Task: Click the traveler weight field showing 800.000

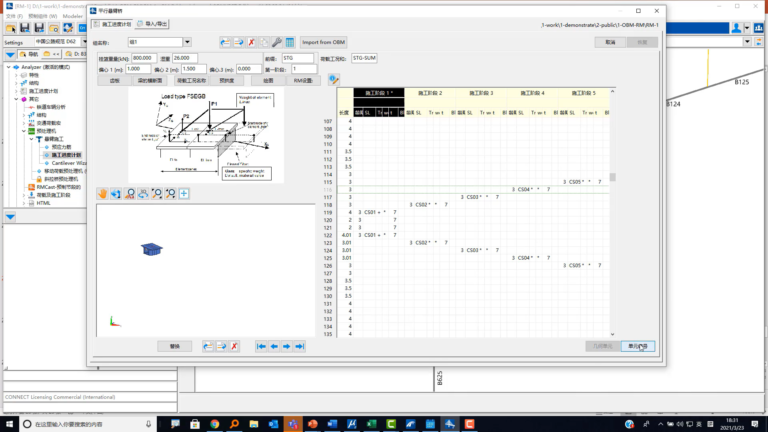Action: point(144,58)
